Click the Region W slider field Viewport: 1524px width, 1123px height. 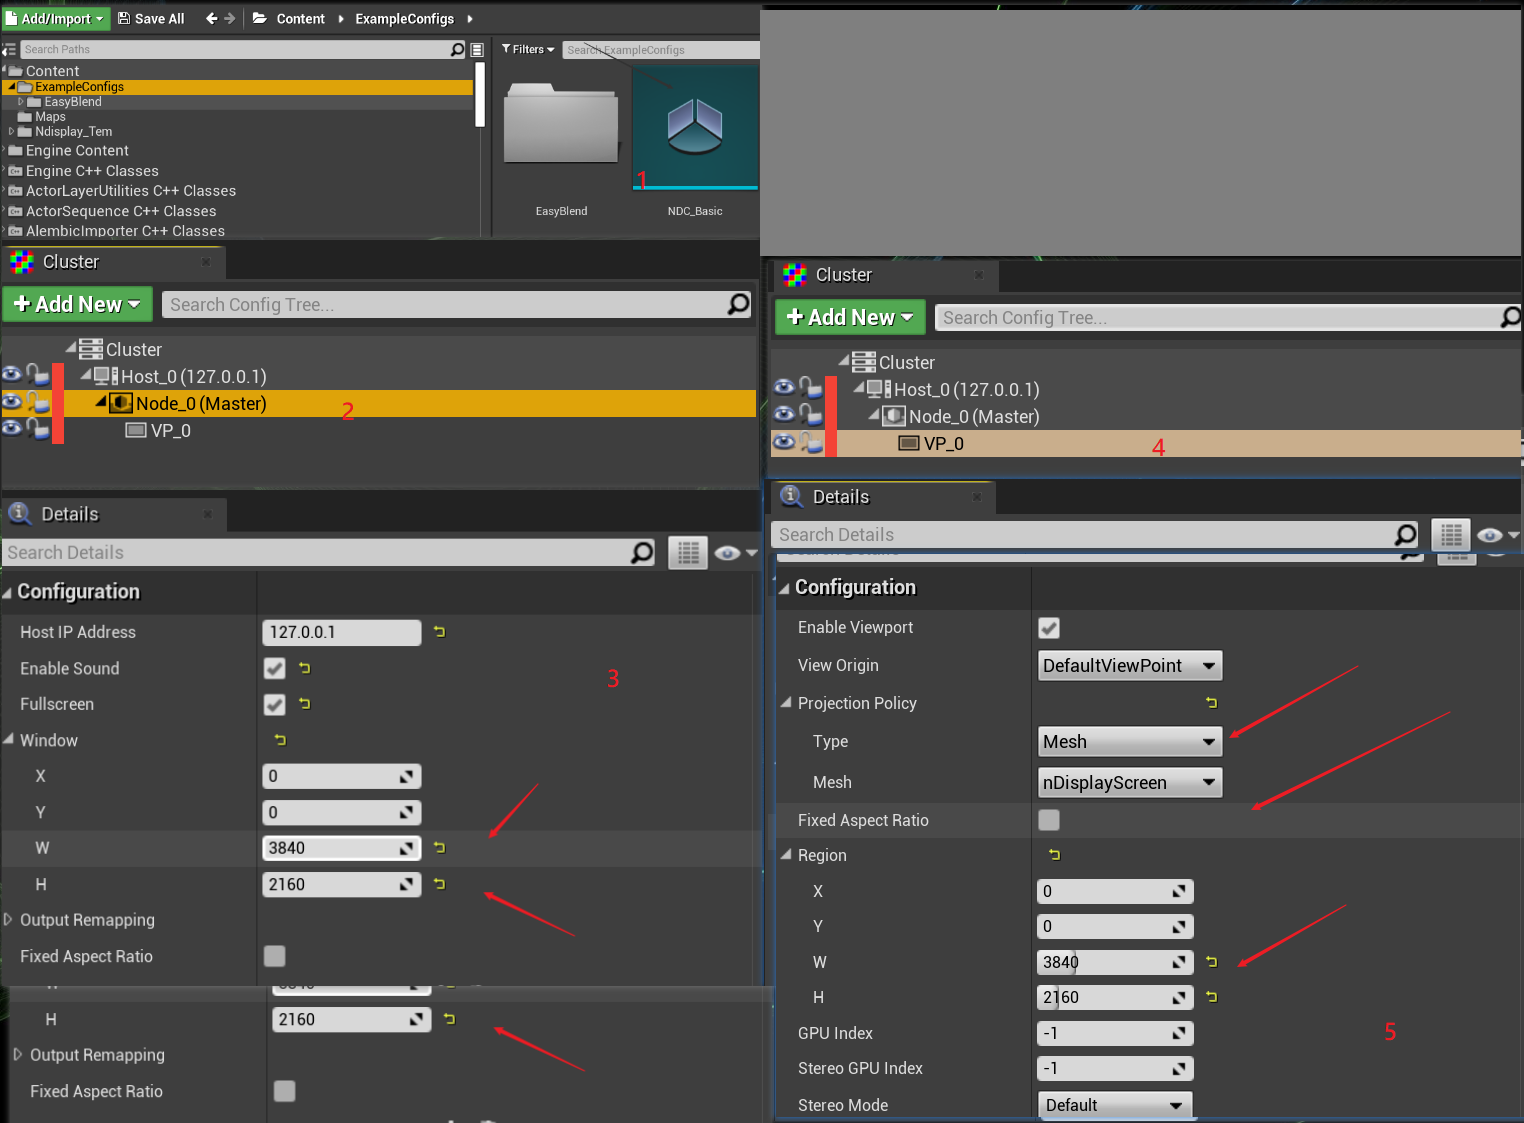tap(1115, 962)
